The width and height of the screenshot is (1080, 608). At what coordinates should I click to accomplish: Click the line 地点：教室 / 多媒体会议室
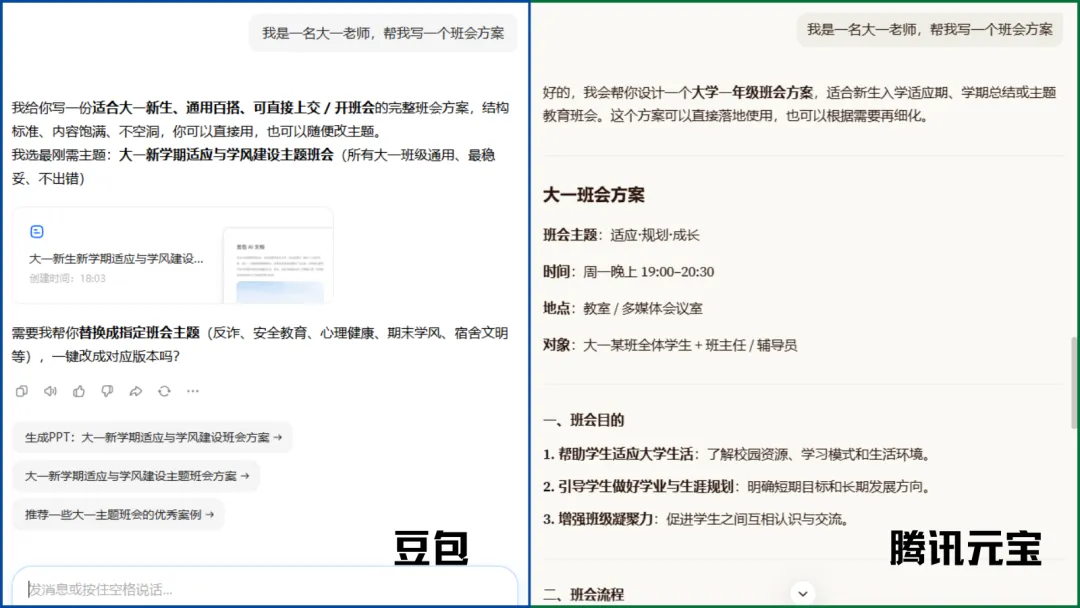(623, 308)
